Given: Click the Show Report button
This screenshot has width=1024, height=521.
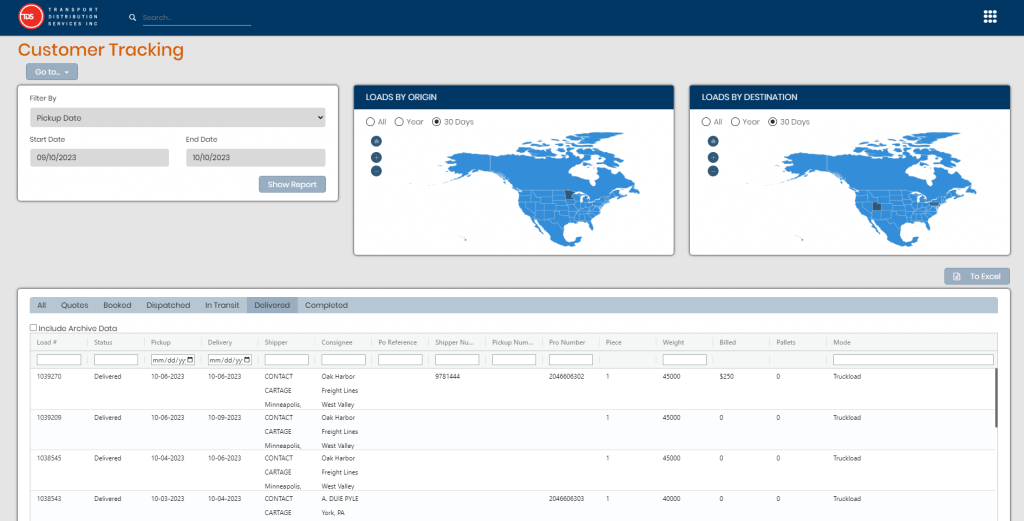Looking at the screenshot, I should [292, 184].
